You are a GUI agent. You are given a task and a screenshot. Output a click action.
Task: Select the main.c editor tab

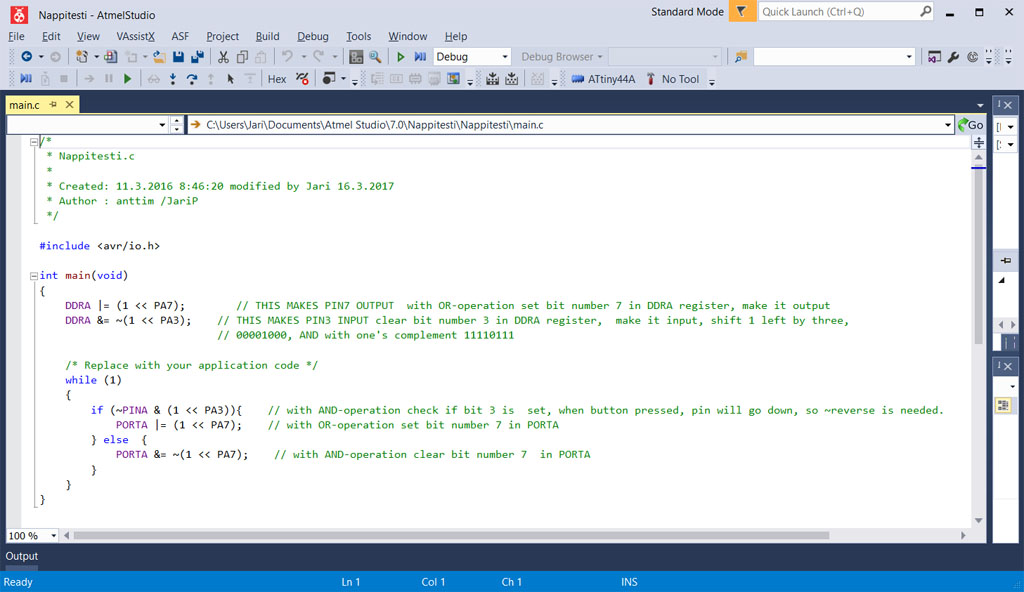pos(25,105)
